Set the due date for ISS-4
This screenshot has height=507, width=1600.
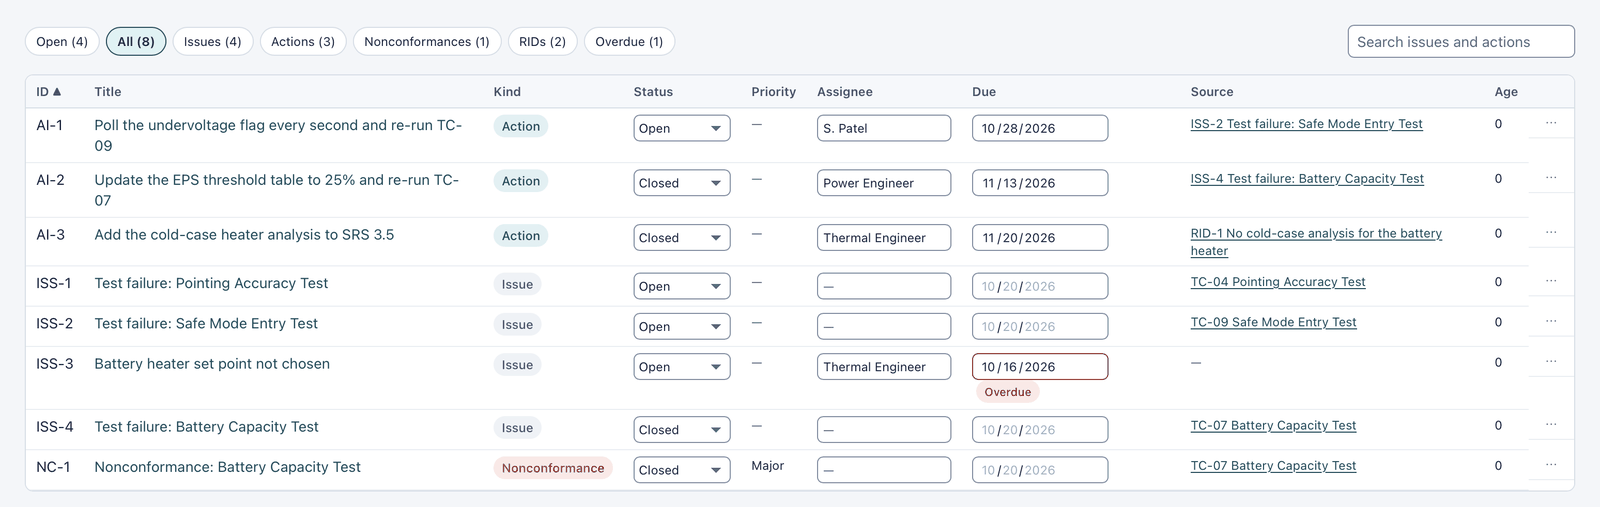(1040, 430)
